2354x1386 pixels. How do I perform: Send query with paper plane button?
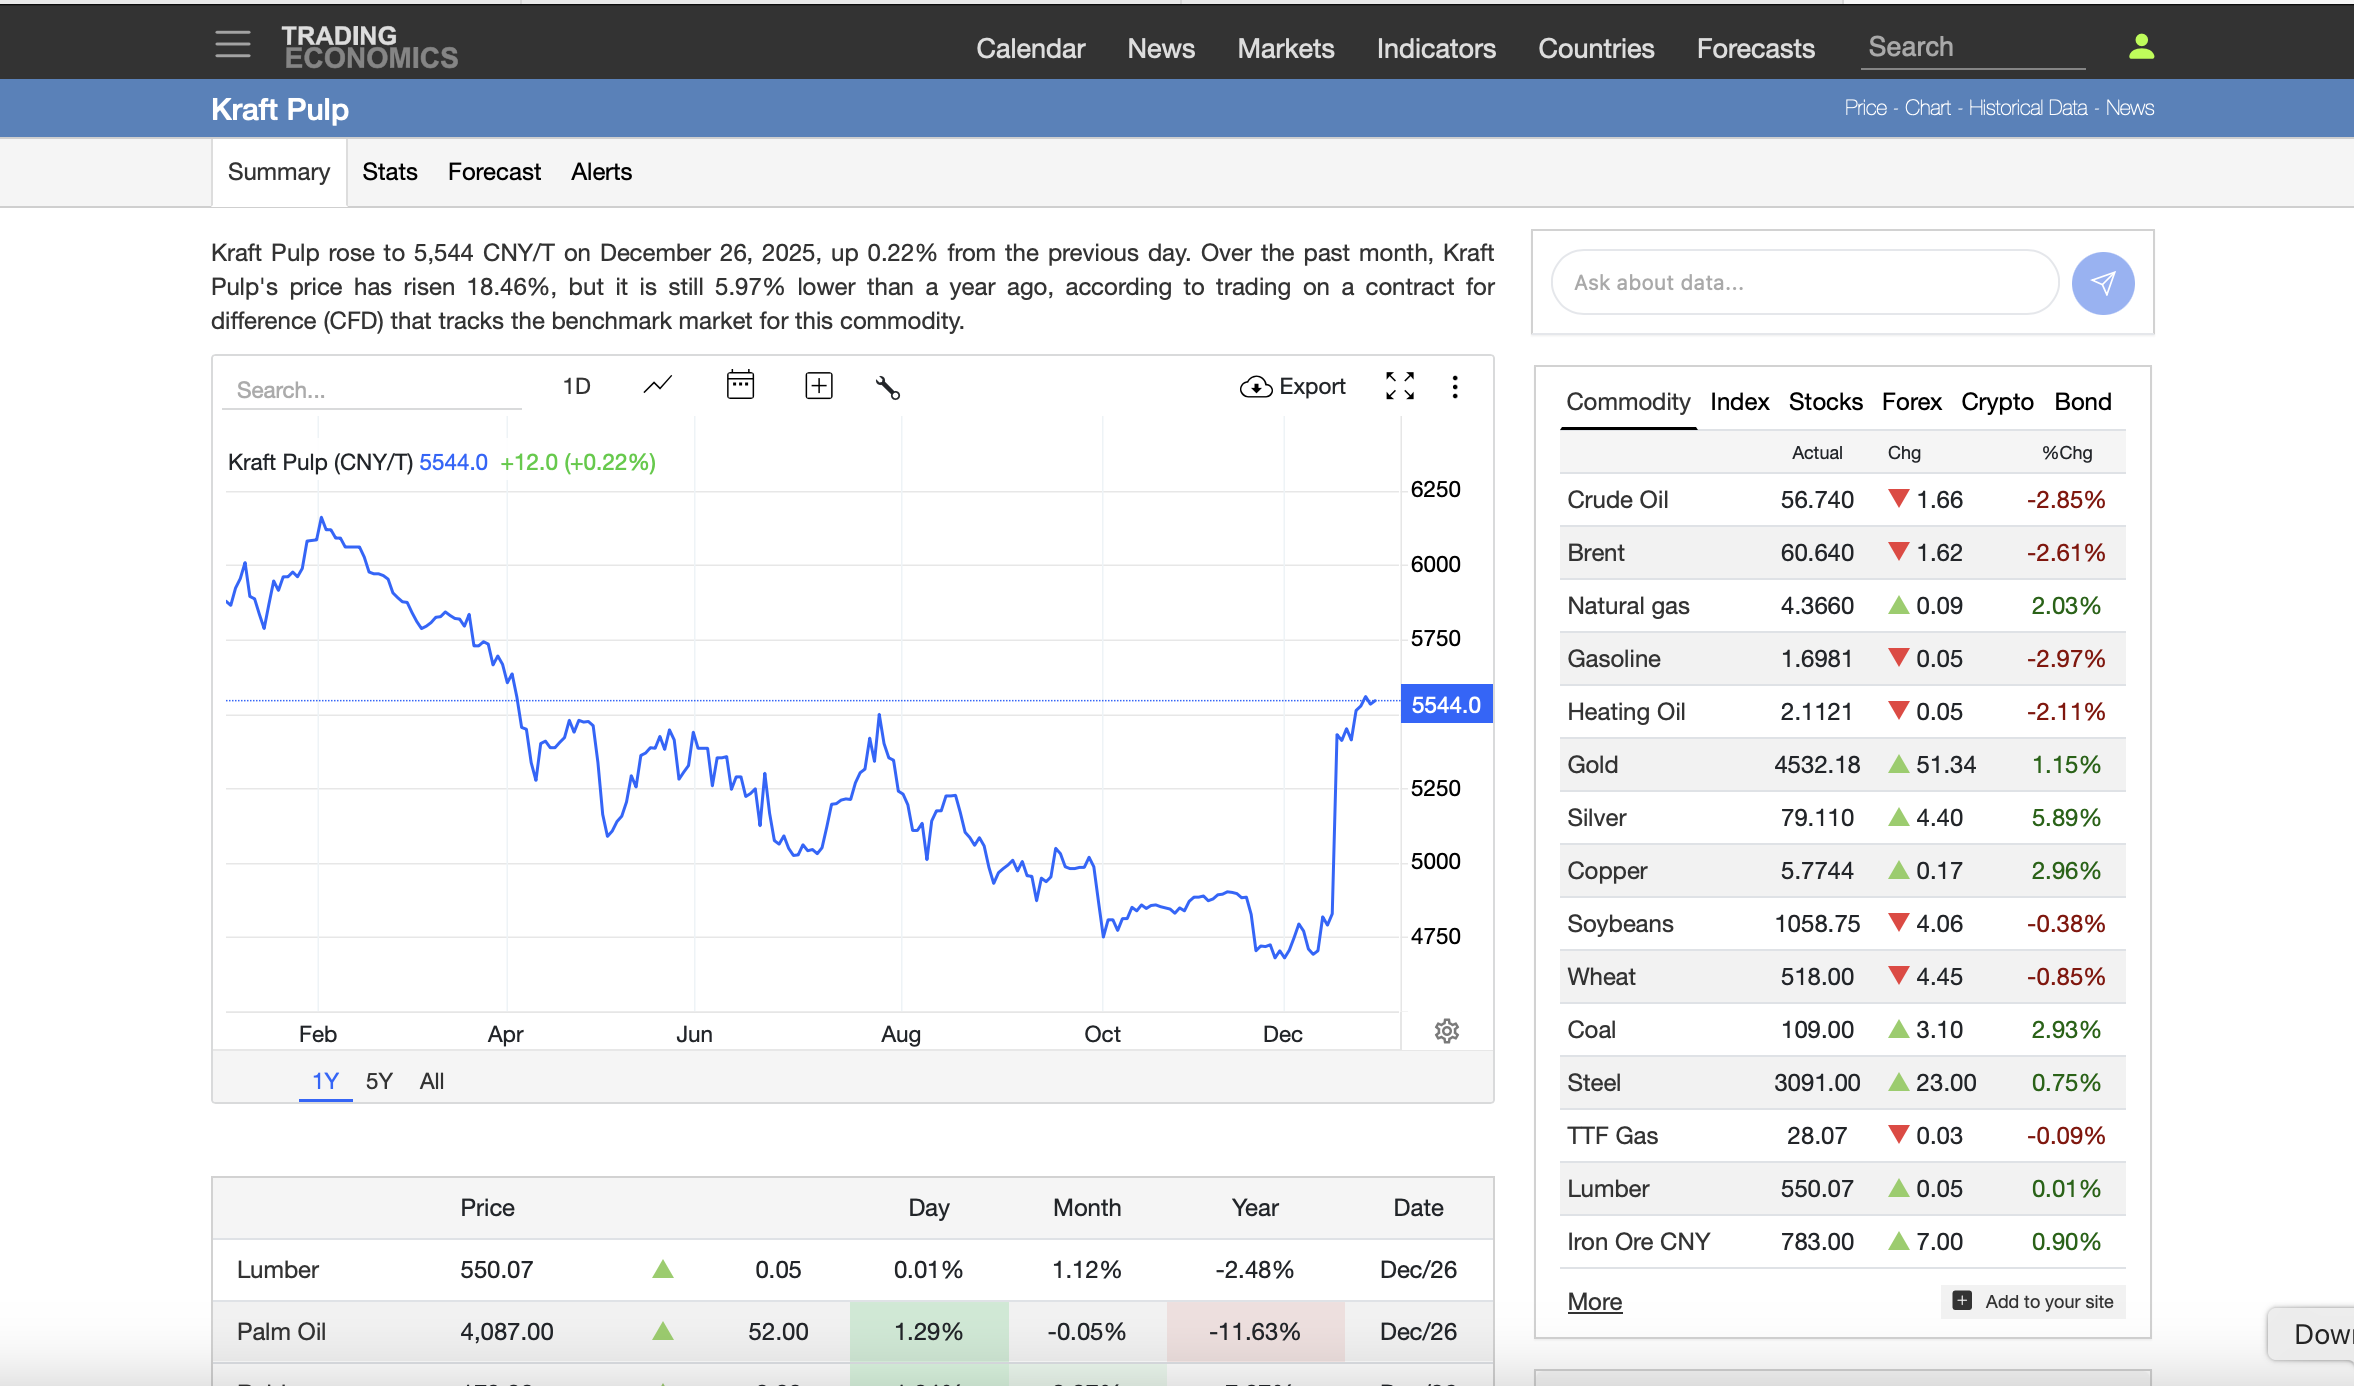pyautogui.click(x=2102, y=283)
